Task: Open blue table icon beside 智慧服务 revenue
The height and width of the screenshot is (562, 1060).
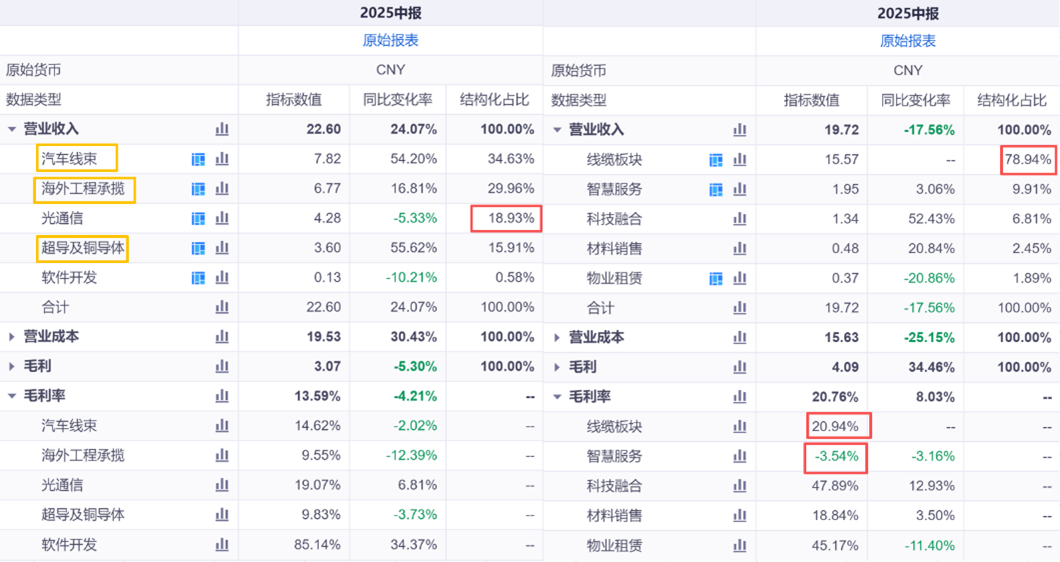Action: pyautogui.click(x=716, y=189)
